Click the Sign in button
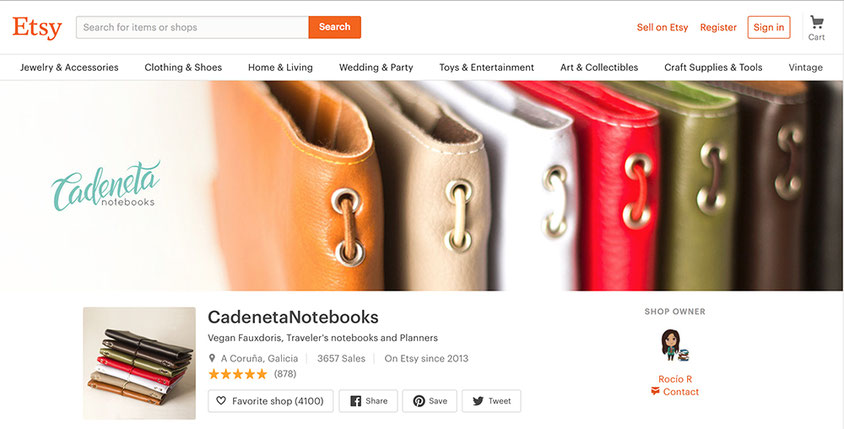Screen dimensions: 844x429 [769, 27]
